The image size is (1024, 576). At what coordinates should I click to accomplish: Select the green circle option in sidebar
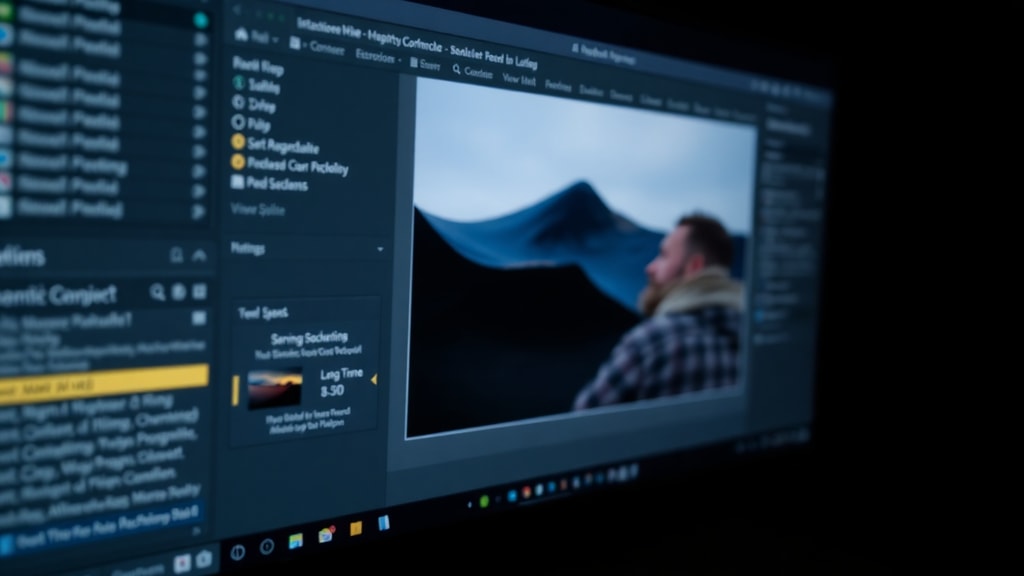tap(238, 83)
